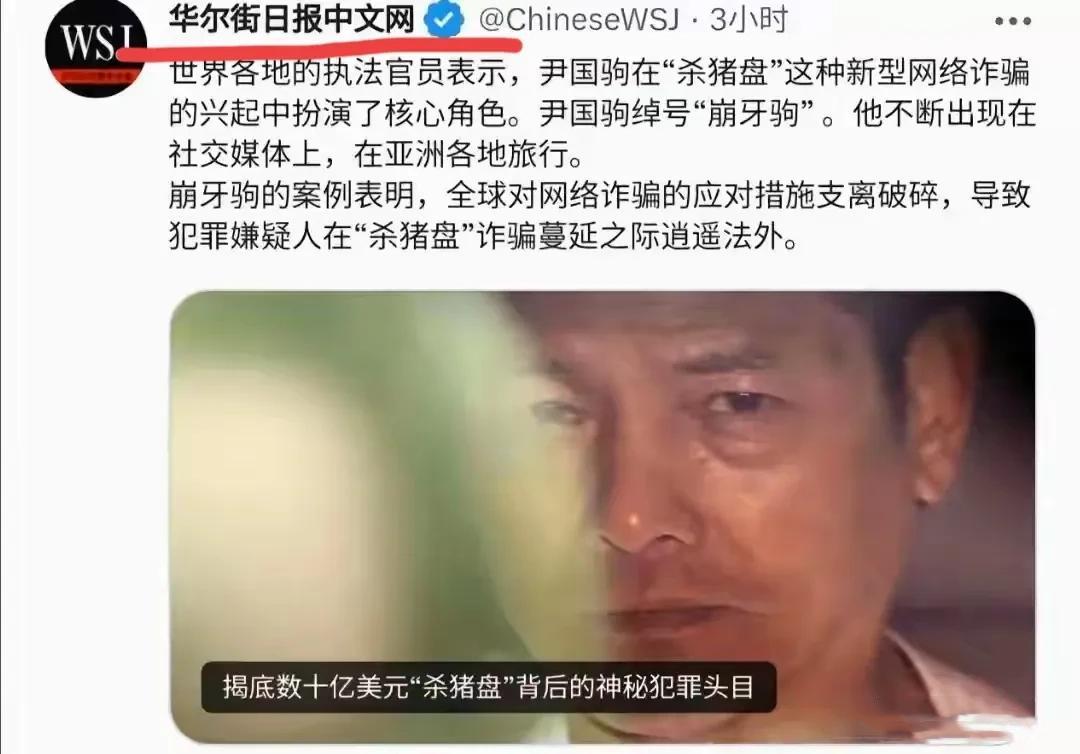Click the tweet line starting 犯罪嫌疑人在“杀猪盘”
Image resolution: width=1080 pixels, height=754 pixels.
484,237
